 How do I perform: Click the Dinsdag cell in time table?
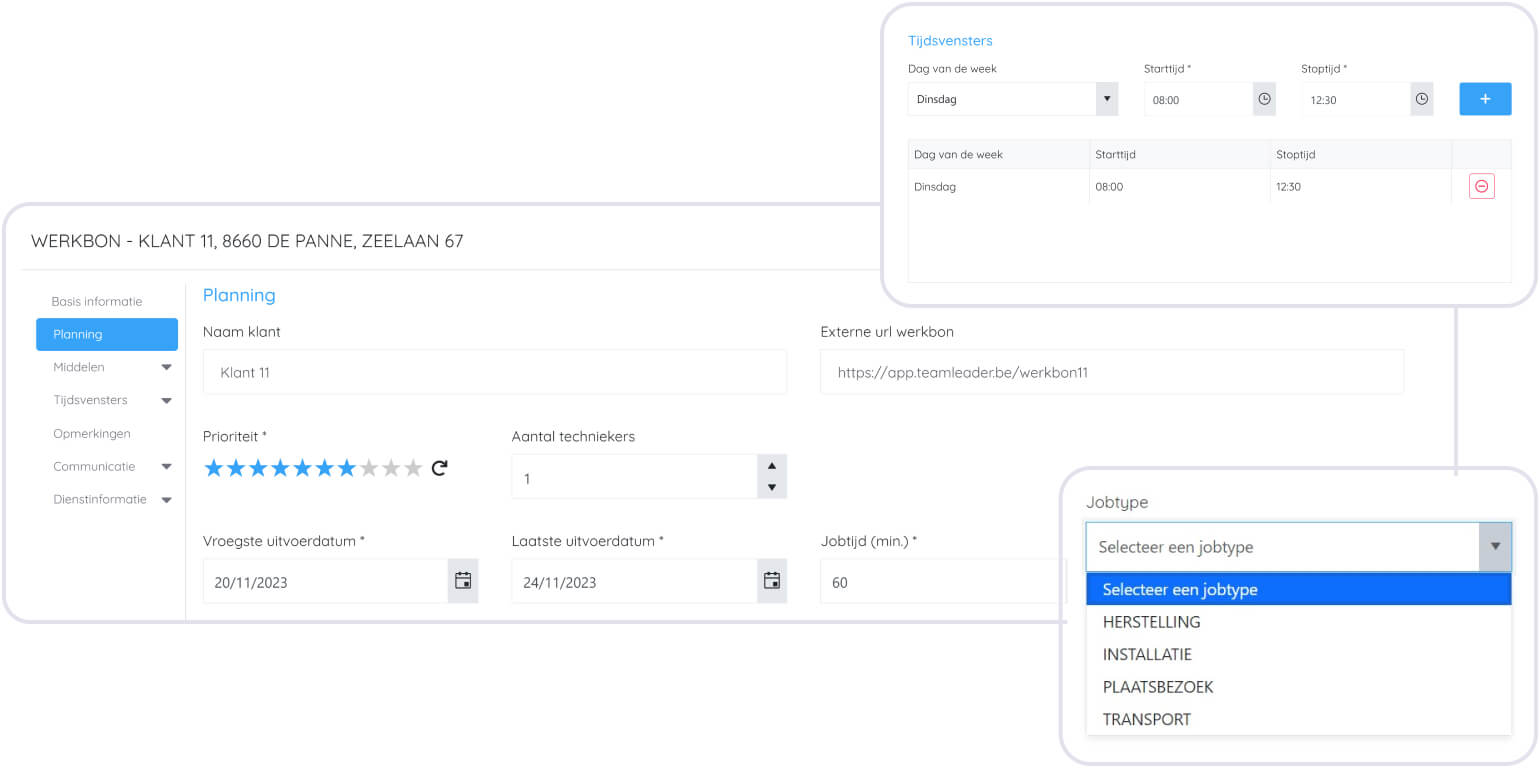click(998, 187)
